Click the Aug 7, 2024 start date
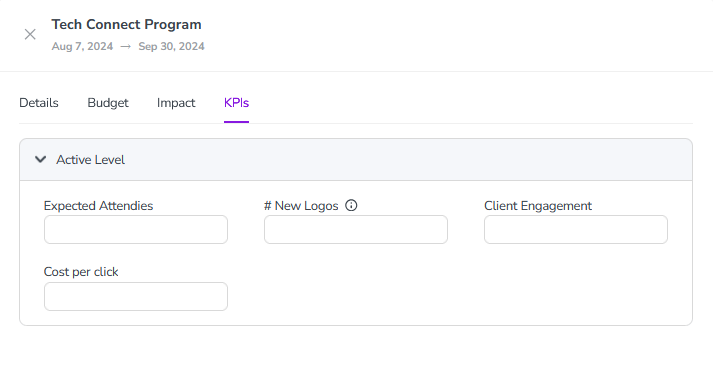This screenshot has width=713, height=386. 82,46
